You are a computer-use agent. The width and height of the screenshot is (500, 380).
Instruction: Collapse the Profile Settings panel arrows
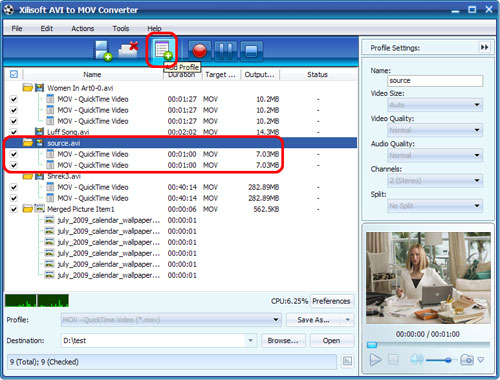[484, 47]
